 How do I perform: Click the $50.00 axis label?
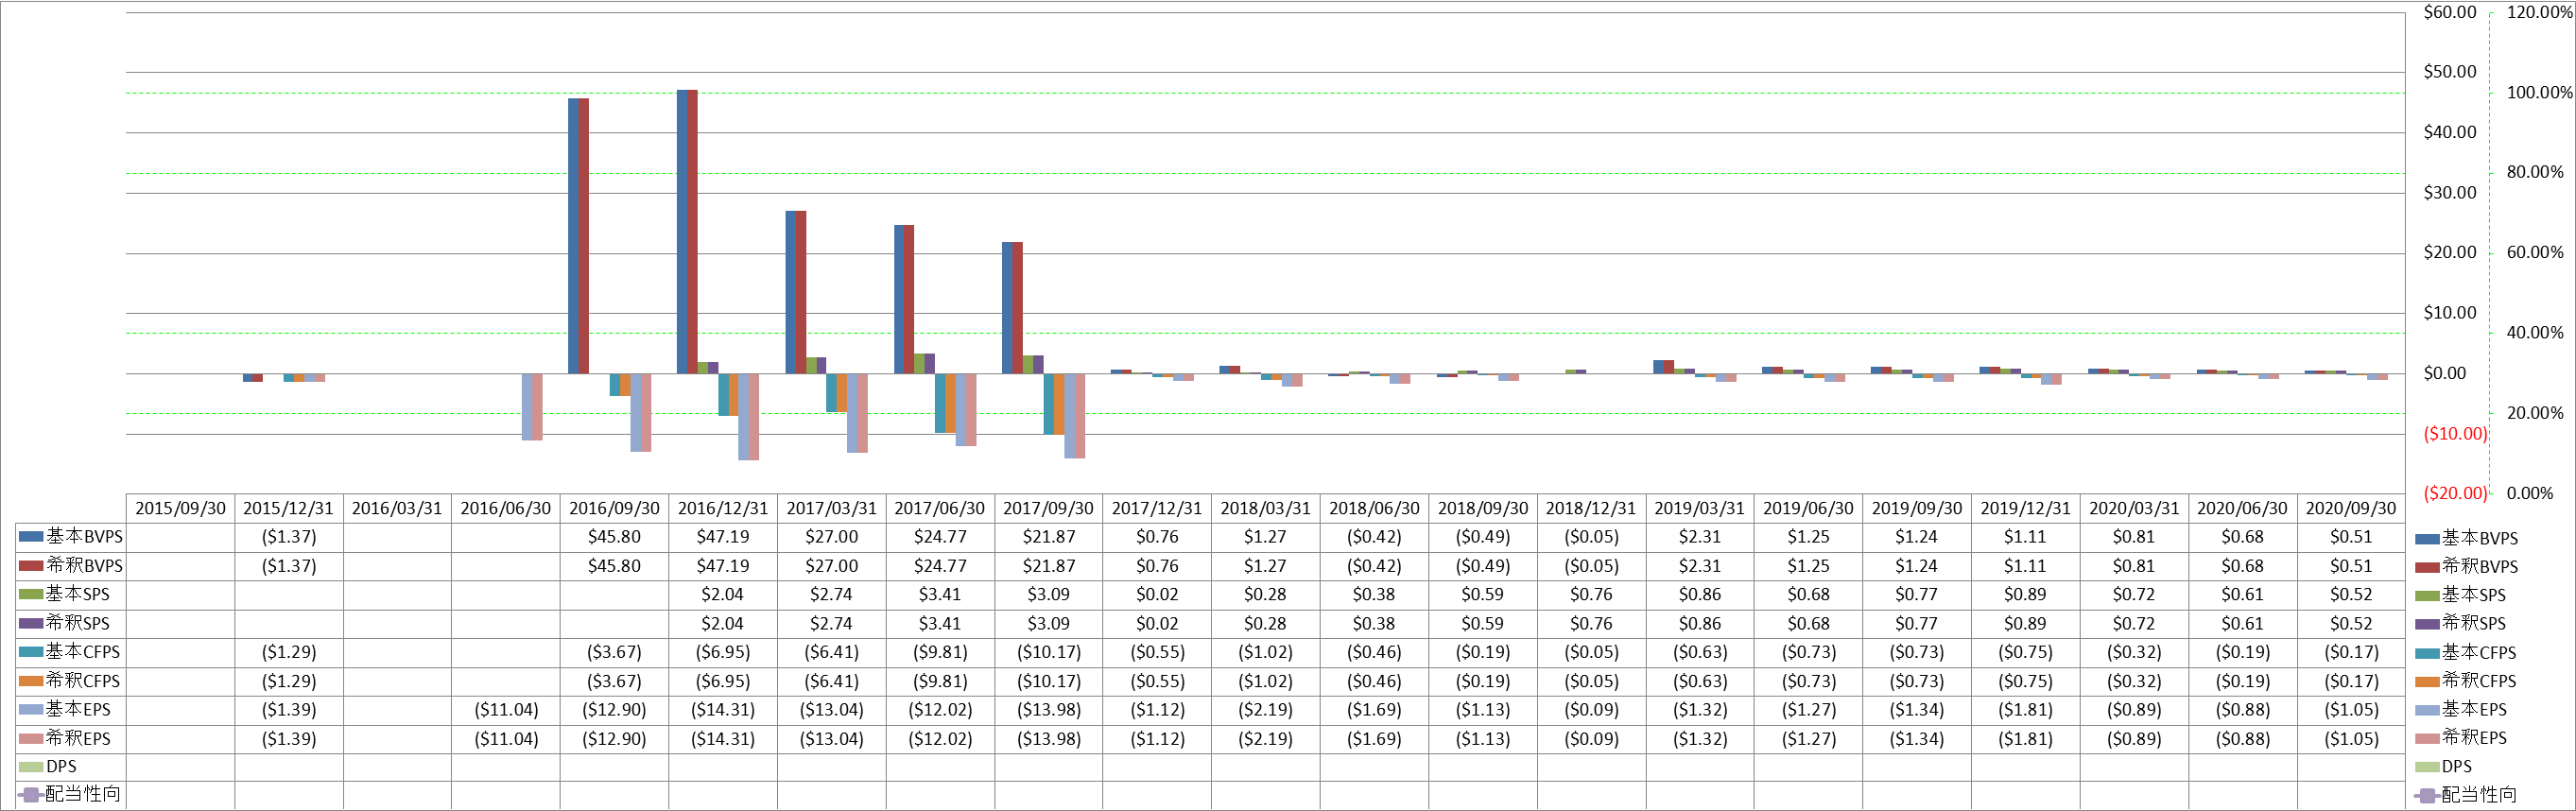[2450, 72]
